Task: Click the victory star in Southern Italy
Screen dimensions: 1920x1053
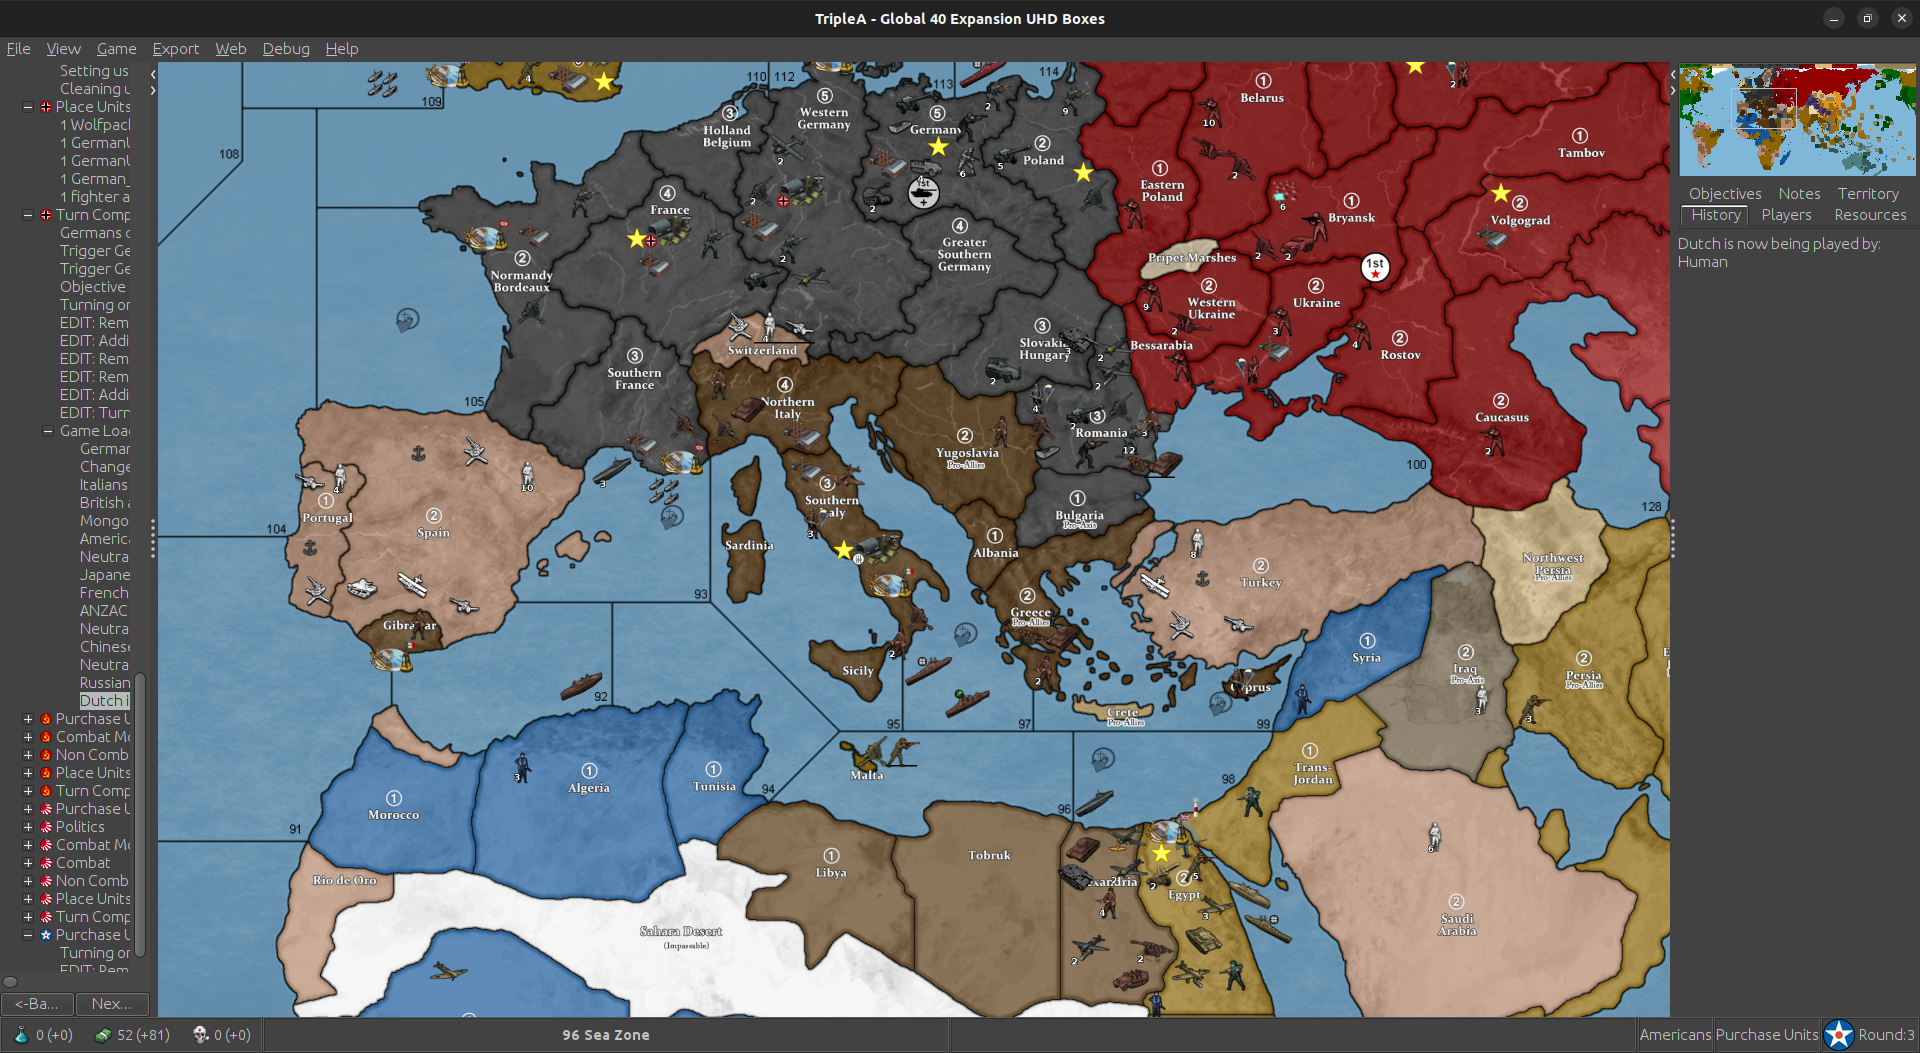Action: tap(844, 550)
